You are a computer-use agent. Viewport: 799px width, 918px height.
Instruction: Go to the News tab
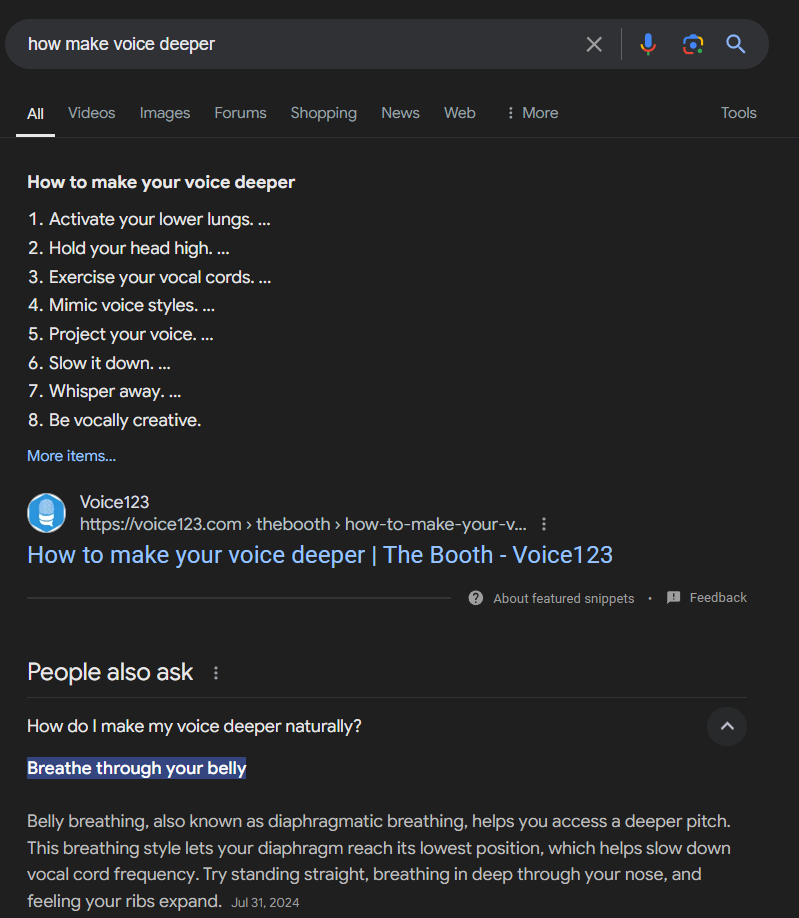400,113
